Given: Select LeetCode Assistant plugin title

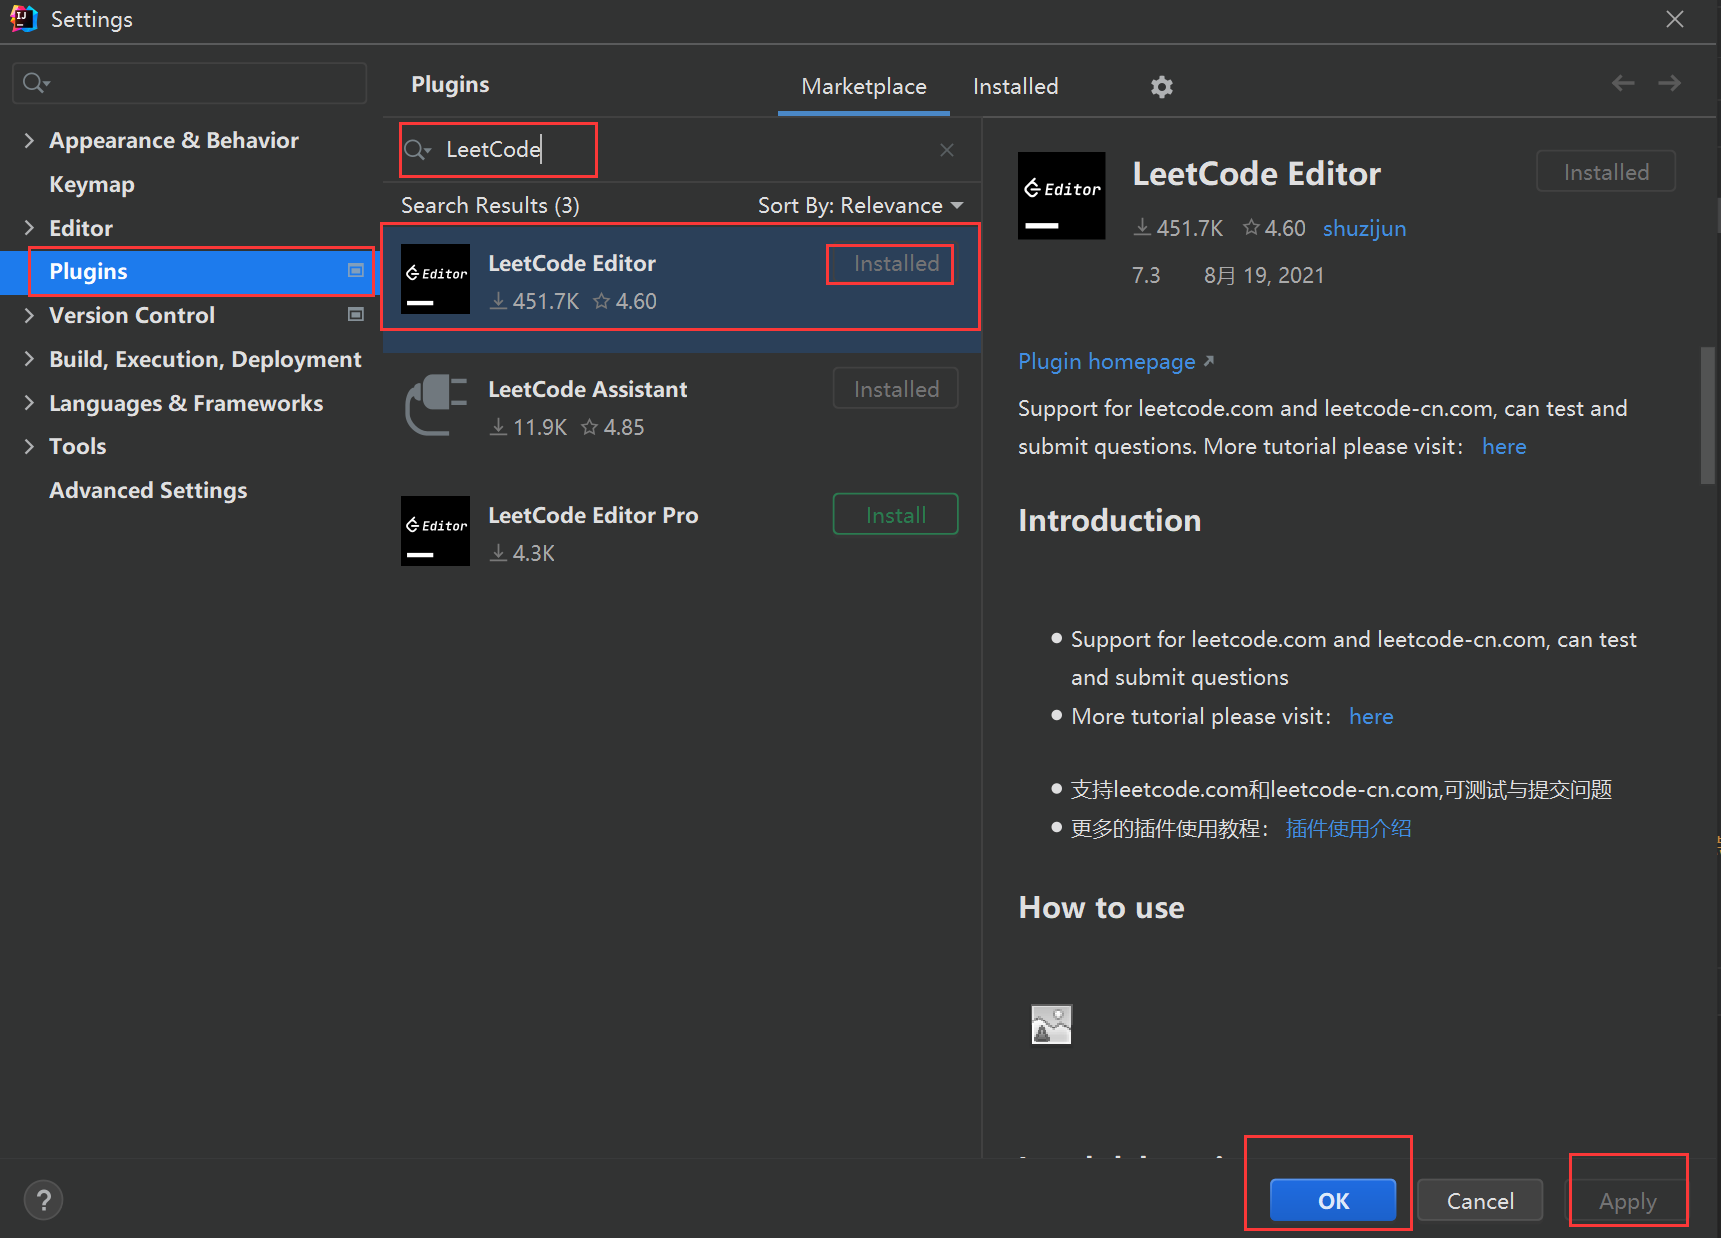Looking at the screenshot, I should coord(587,390).
